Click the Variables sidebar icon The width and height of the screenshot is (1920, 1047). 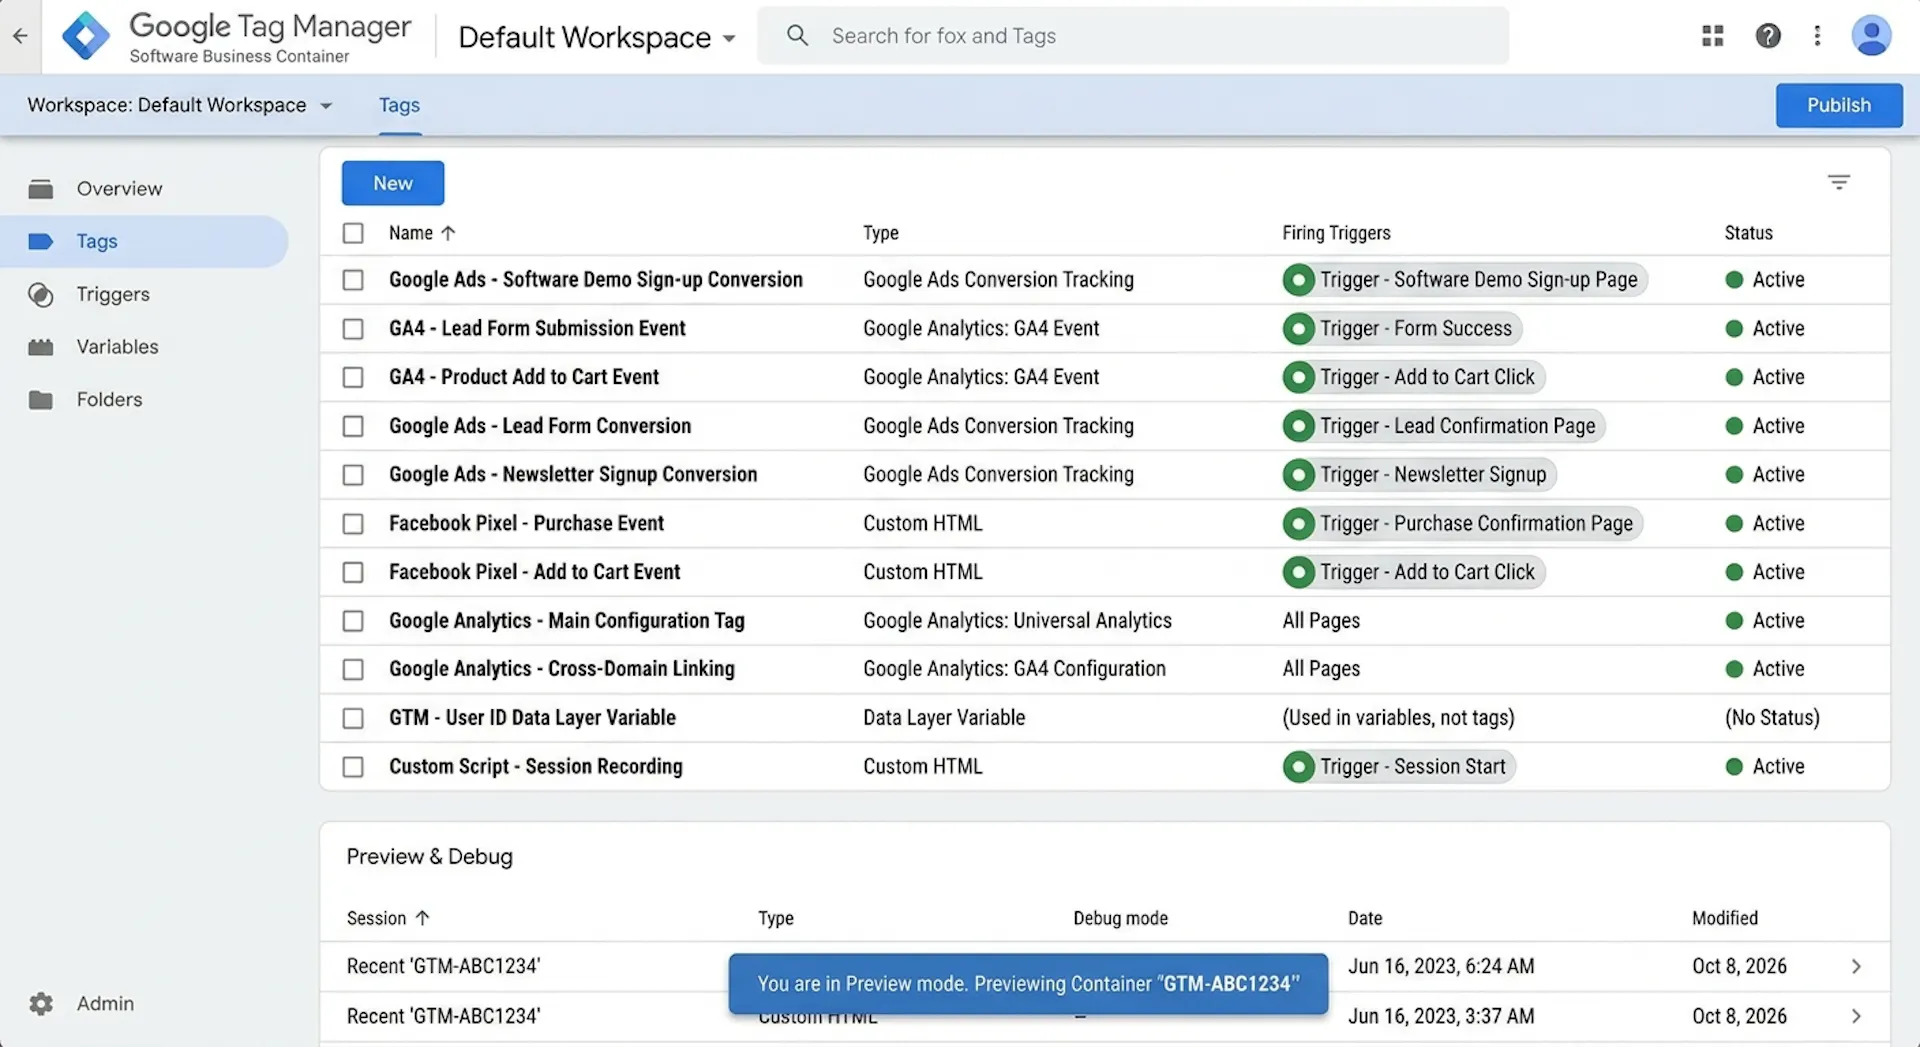click(x=41, y=347)
